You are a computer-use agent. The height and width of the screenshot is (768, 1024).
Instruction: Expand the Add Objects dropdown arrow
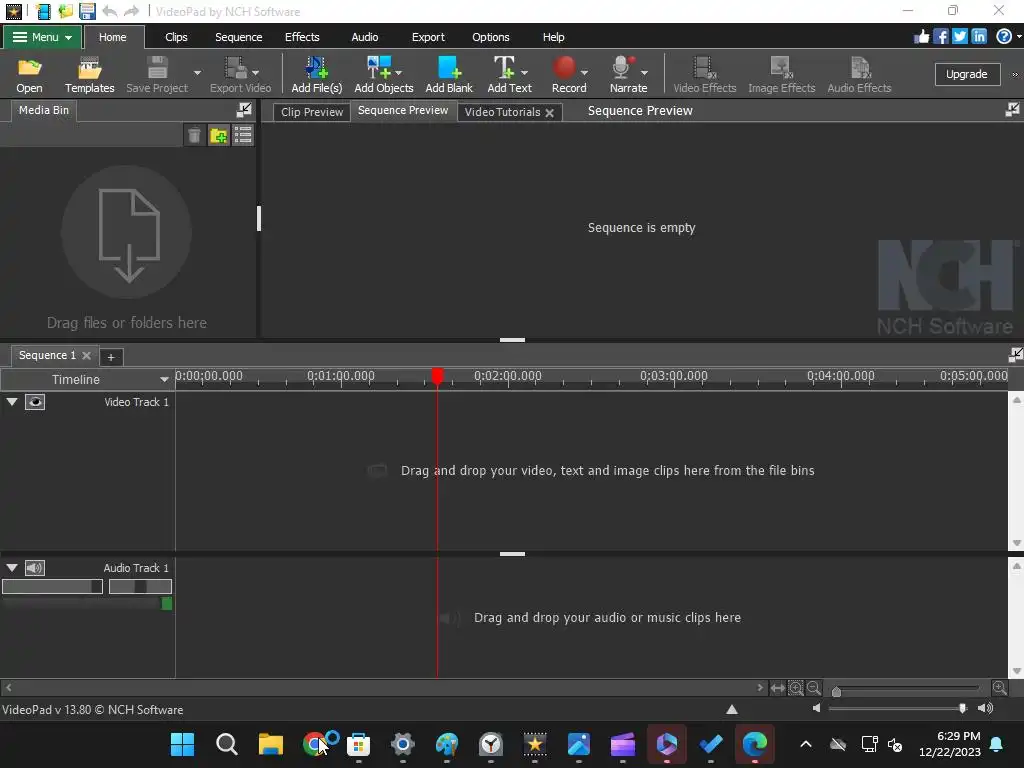(x=398, y=72)
